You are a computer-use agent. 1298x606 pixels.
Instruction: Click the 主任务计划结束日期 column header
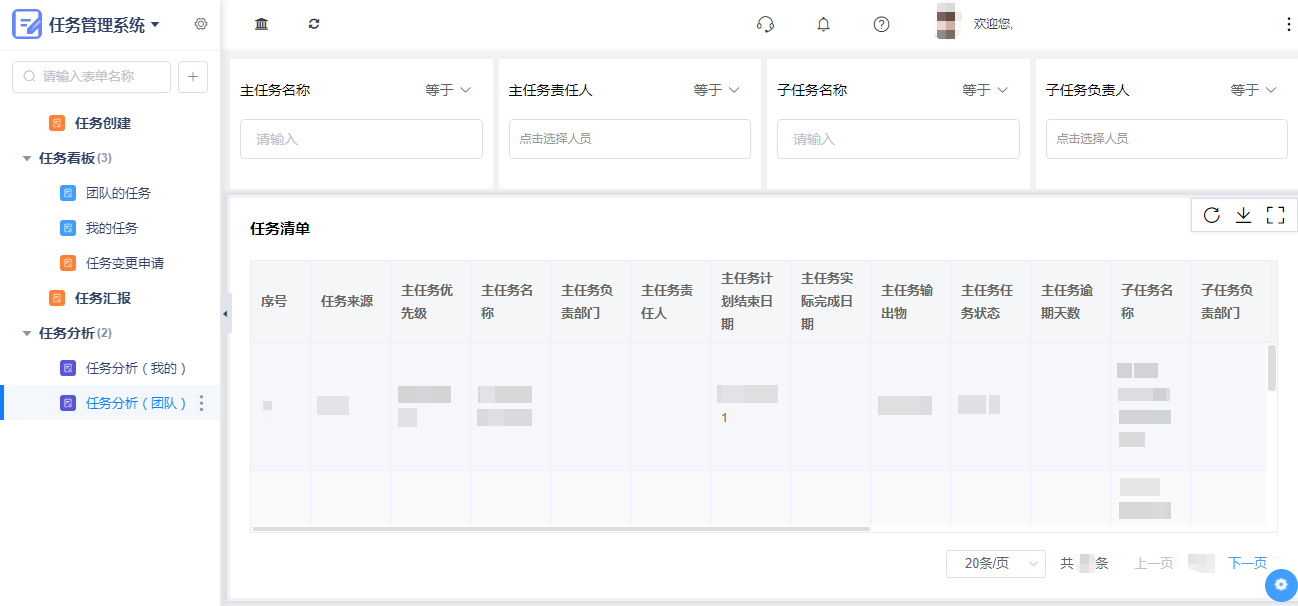[750, 301]
